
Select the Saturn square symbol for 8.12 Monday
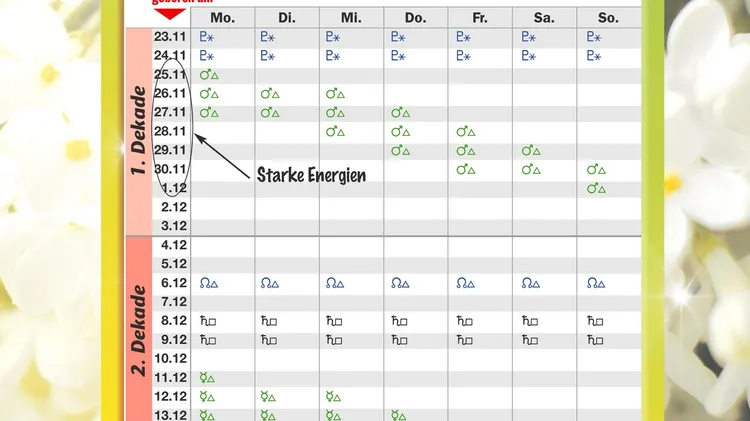[x=208, y=321]
